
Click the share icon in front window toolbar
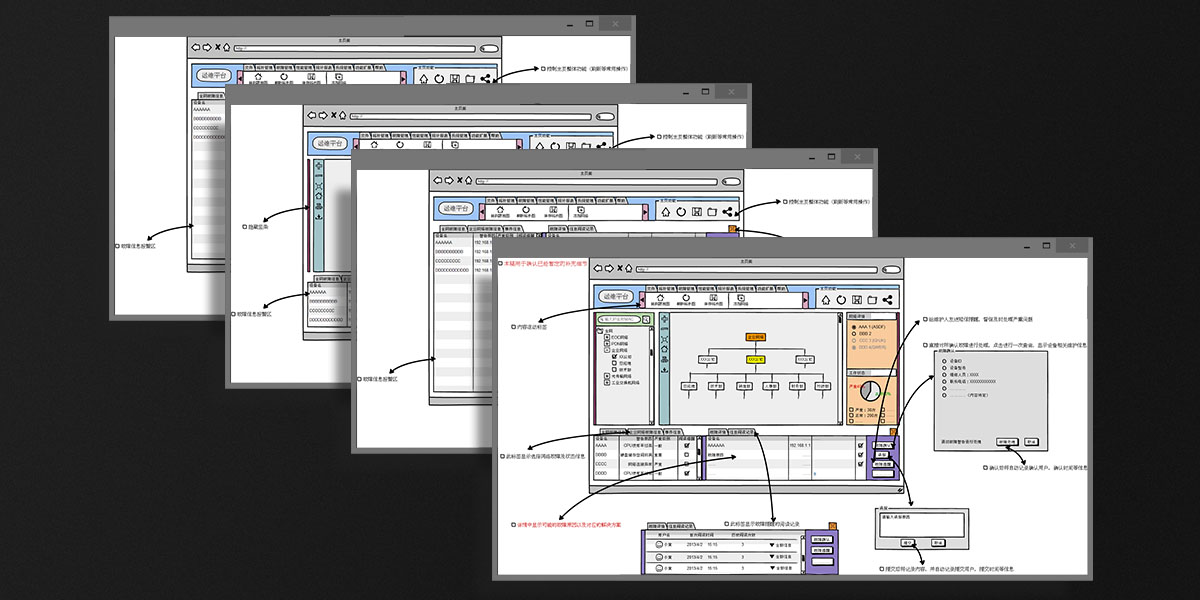tap(887, 299)
